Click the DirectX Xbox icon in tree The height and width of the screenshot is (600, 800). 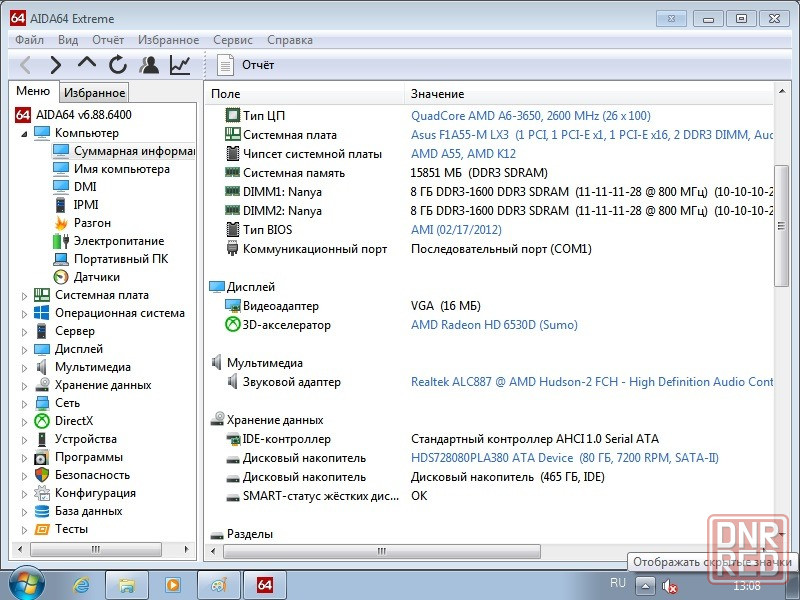(x=42, y=421)
